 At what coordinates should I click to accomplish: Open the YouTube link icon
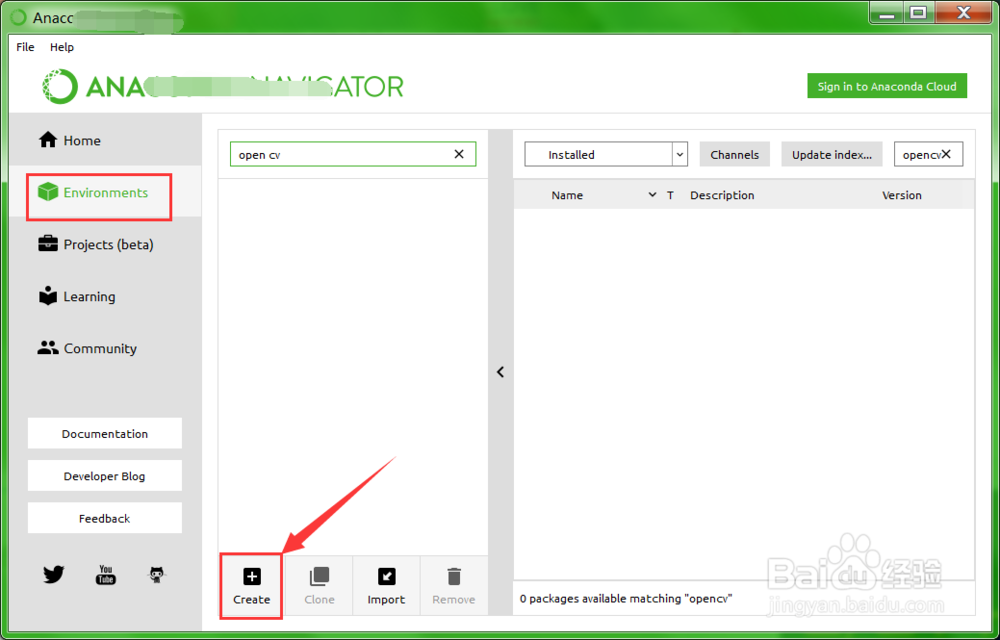[x=106, y=575]
